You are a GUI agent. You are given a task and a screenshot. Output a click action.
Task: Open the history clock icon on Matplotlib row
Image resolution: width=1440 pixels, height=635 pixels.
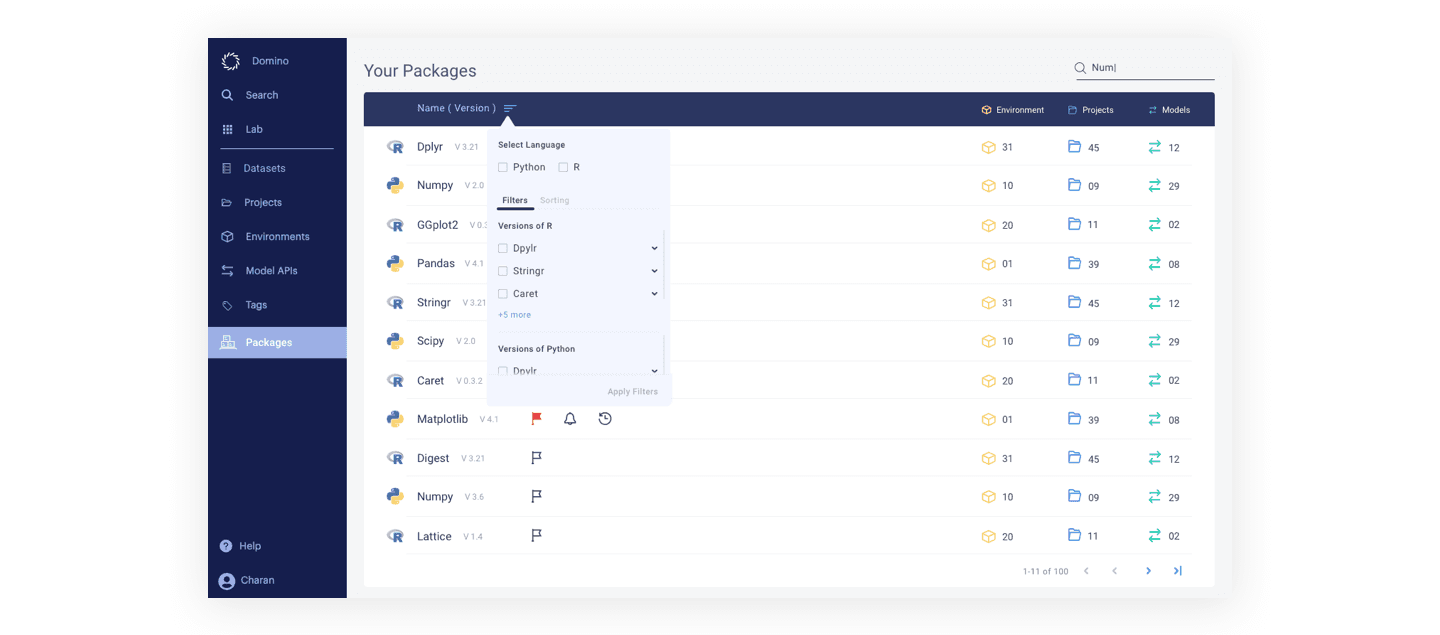click(605, 419)
